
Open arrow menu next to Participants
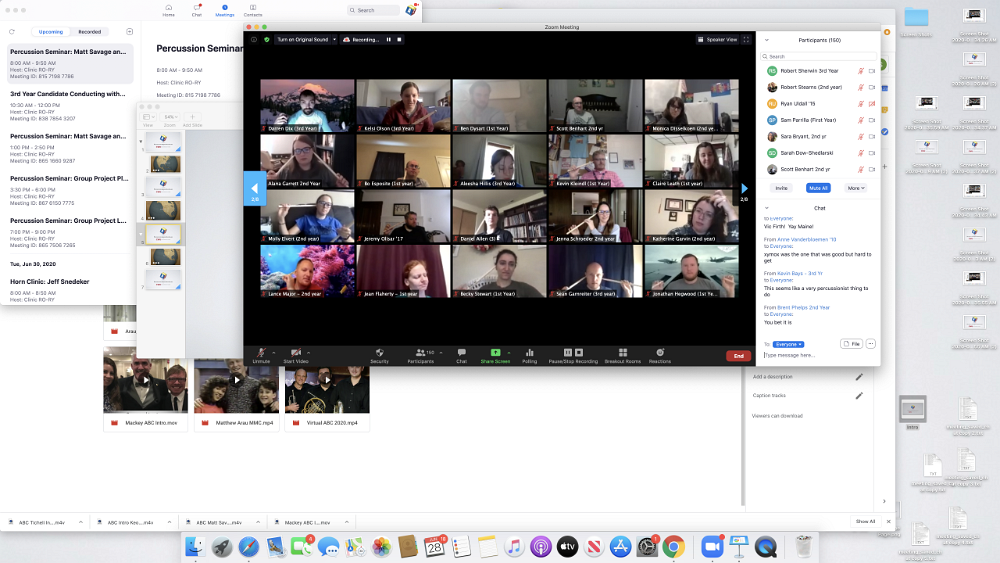441,352
